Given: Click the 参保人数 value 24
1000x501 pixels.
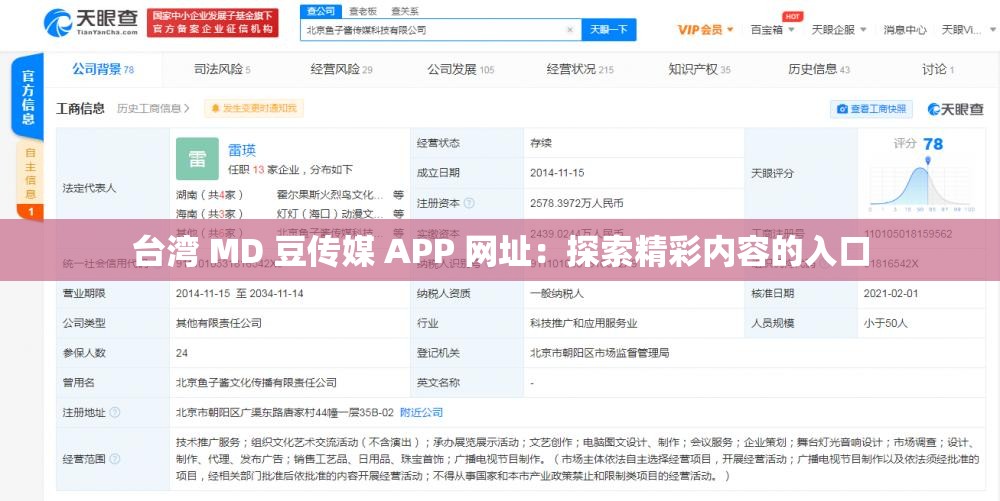Looking at the screenshot, I should pyautogui.click(x=182, y=353).
